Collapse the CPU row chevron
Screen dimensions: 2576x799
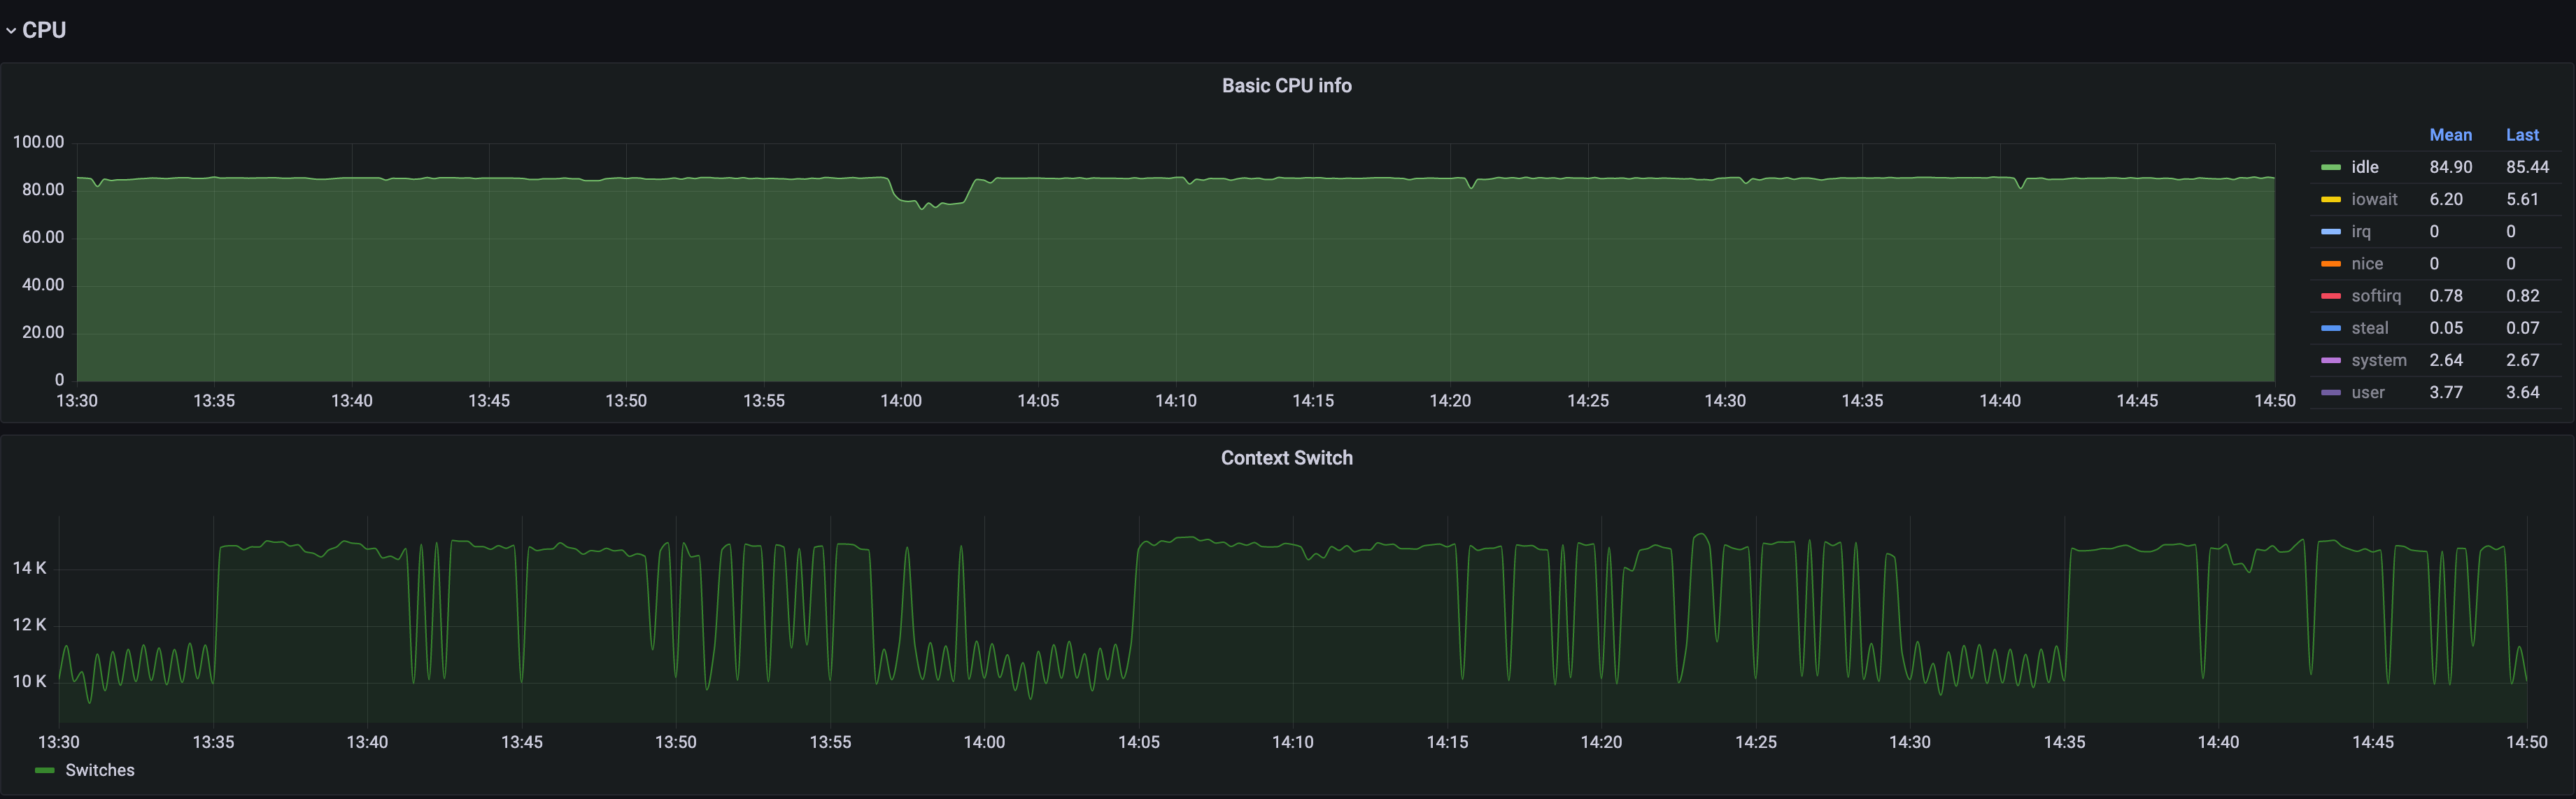11,31
